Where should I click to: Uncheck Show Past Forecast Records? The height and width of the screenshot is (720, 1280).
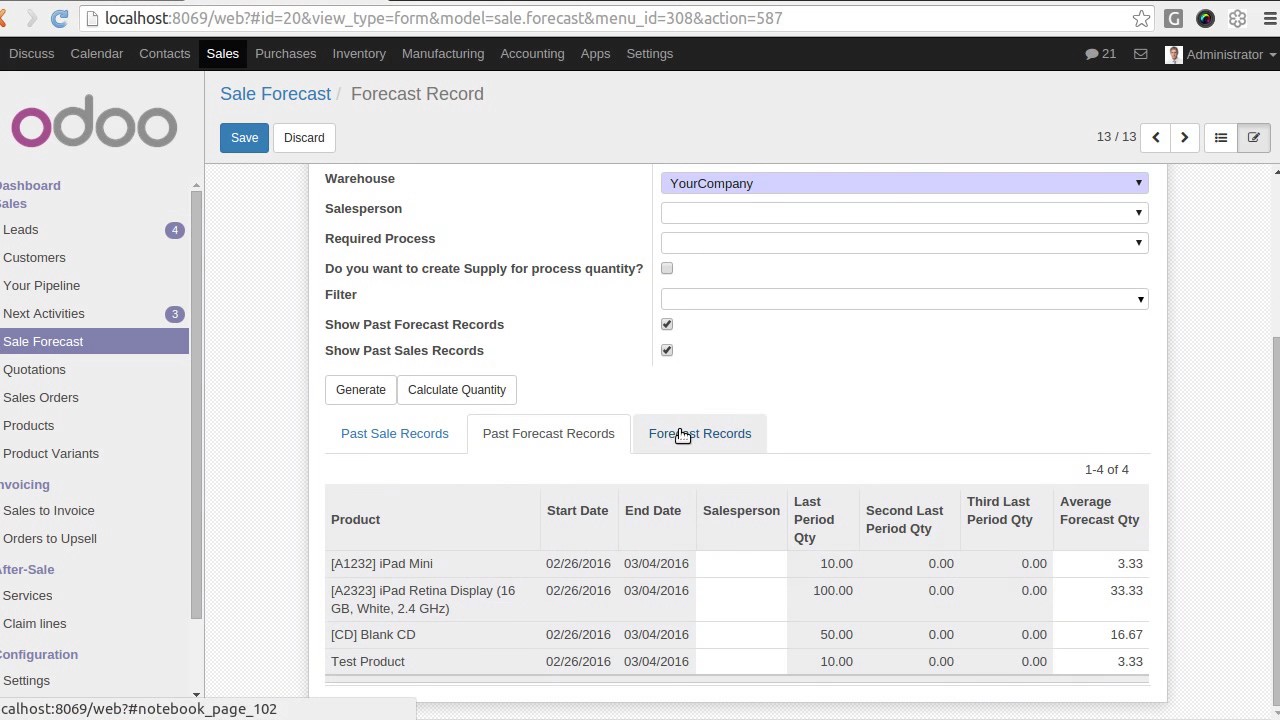[x=667, y=324]
